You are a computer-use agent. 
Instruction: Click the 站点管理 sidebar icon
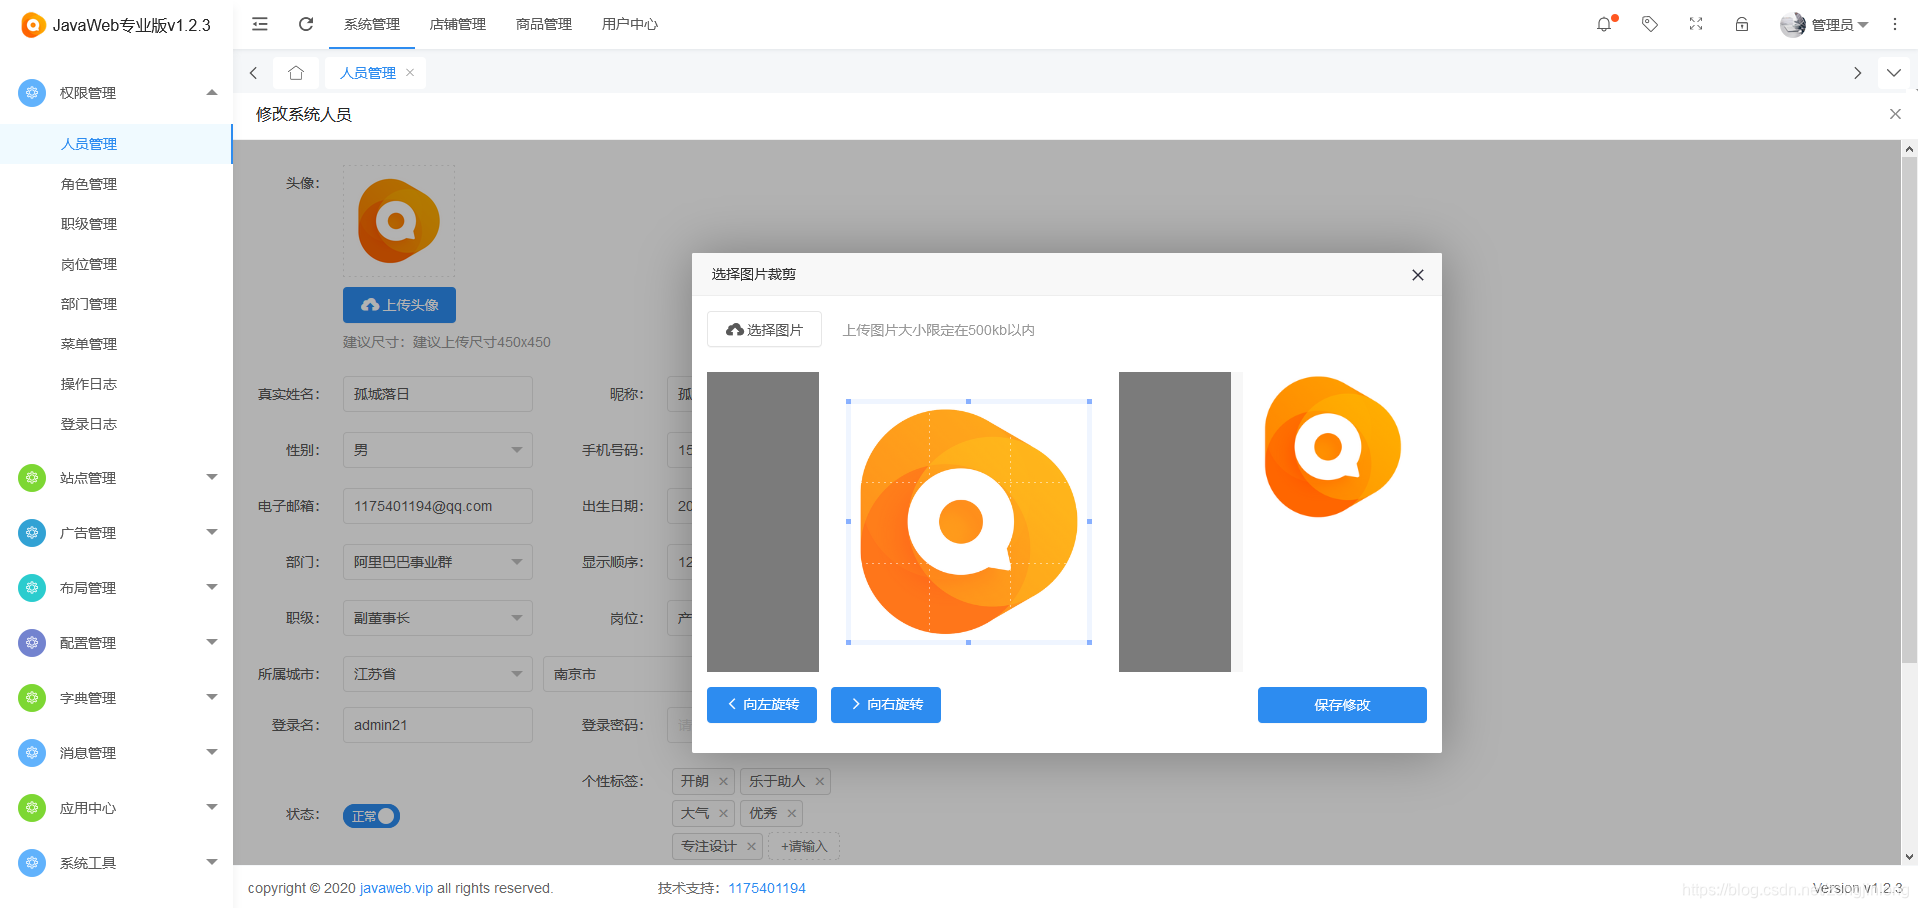(32, 478)
